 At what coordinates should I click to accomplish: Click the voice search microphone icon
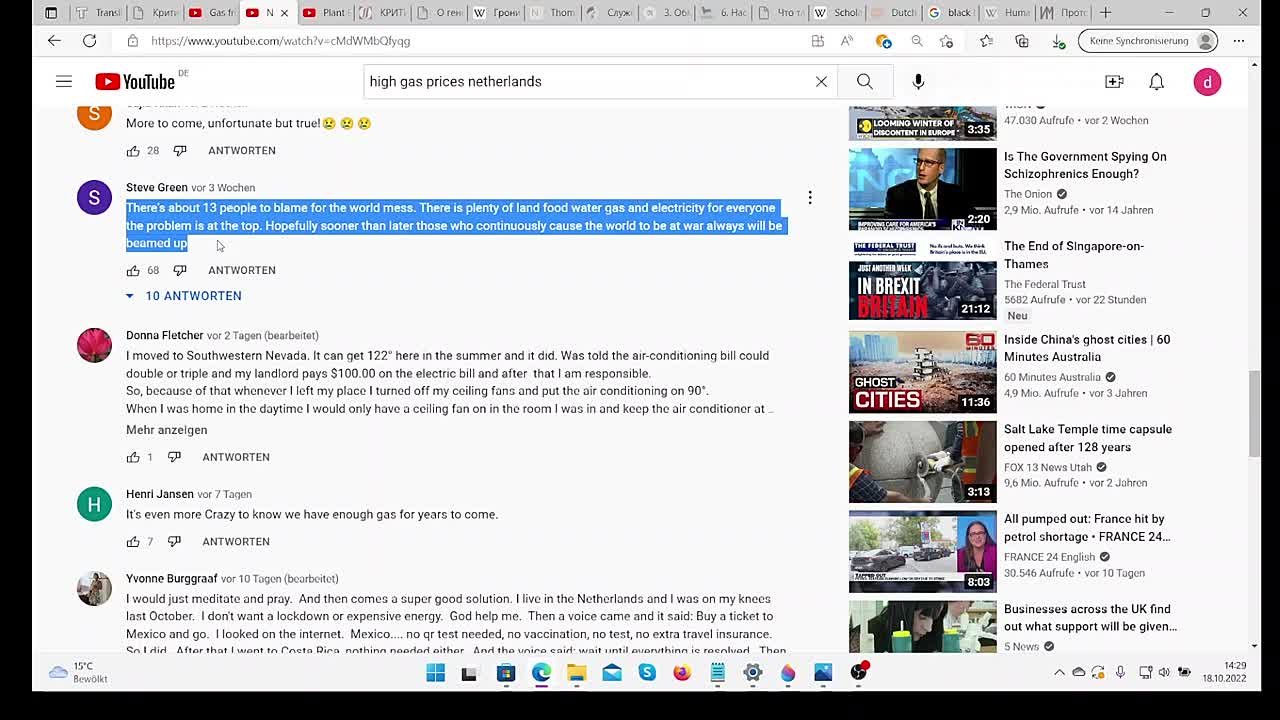coord(917,81)
